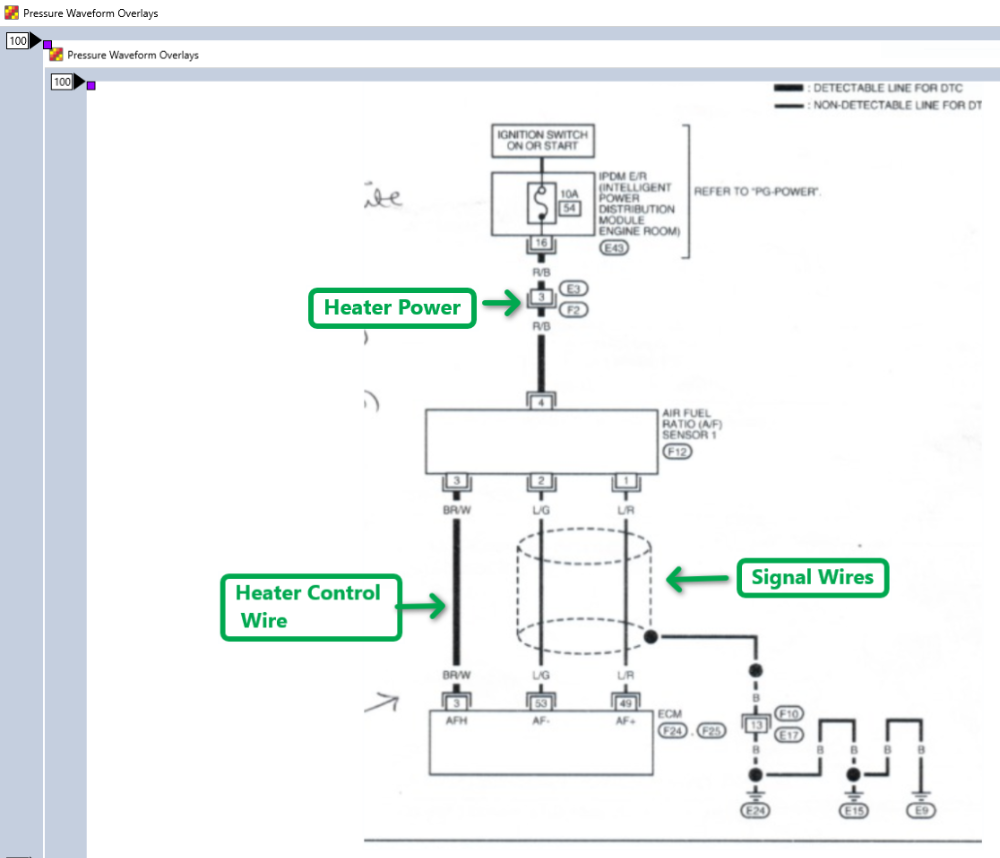1000x858 pixels.
Task: Click the outer 100 zoom value box
Action: (18, 41)
